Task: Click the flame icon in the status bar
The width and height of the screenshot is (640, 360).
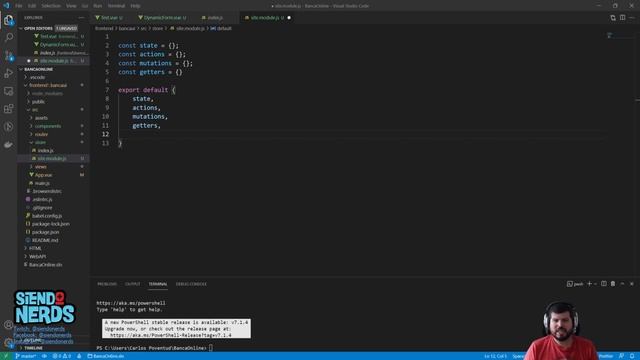Action: tap(79, 356)
